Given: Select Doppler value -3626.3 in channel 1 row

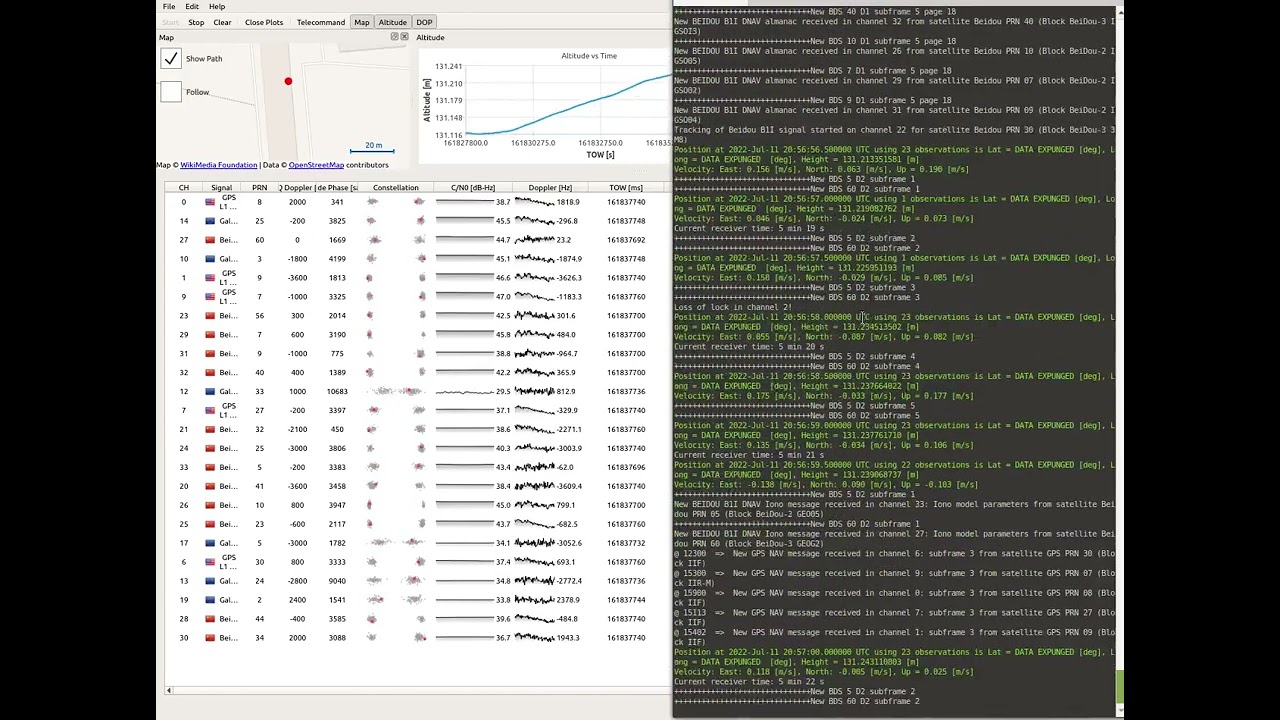Looking at the screenshot, I should pos(569,278).
